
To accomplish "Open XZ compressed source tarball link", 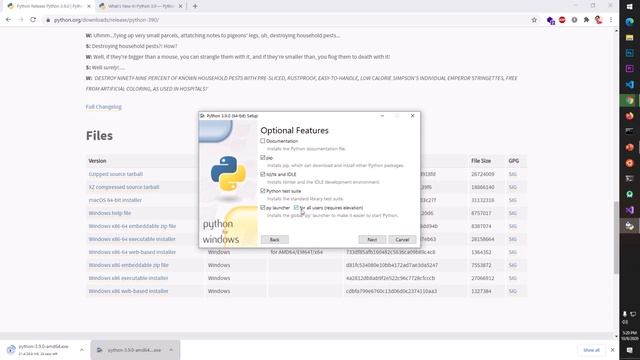I will (124, 187).
